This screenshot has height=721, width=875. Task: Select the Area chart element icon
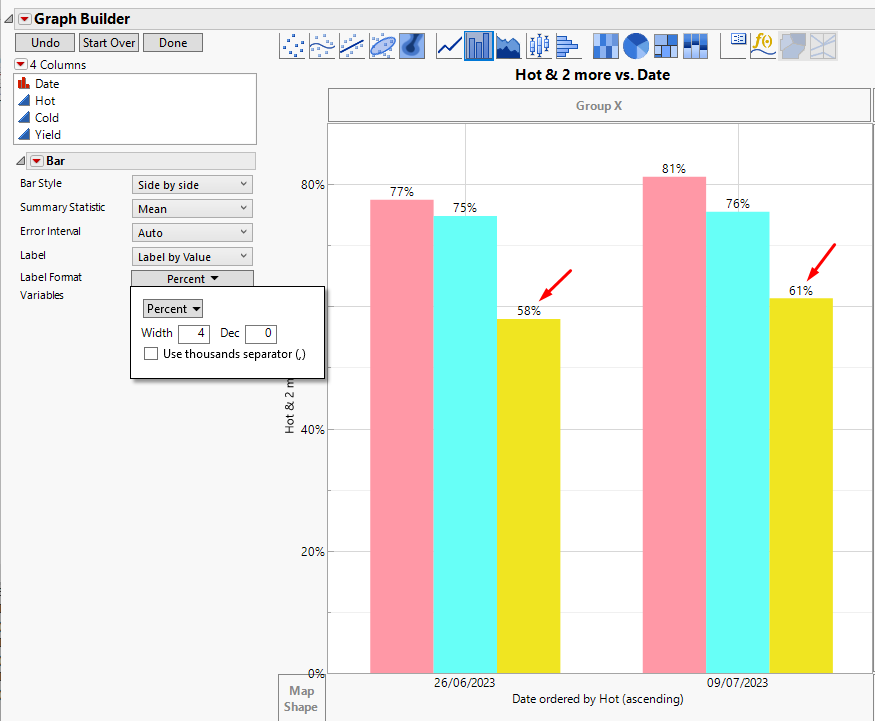(x=508, y=46)
